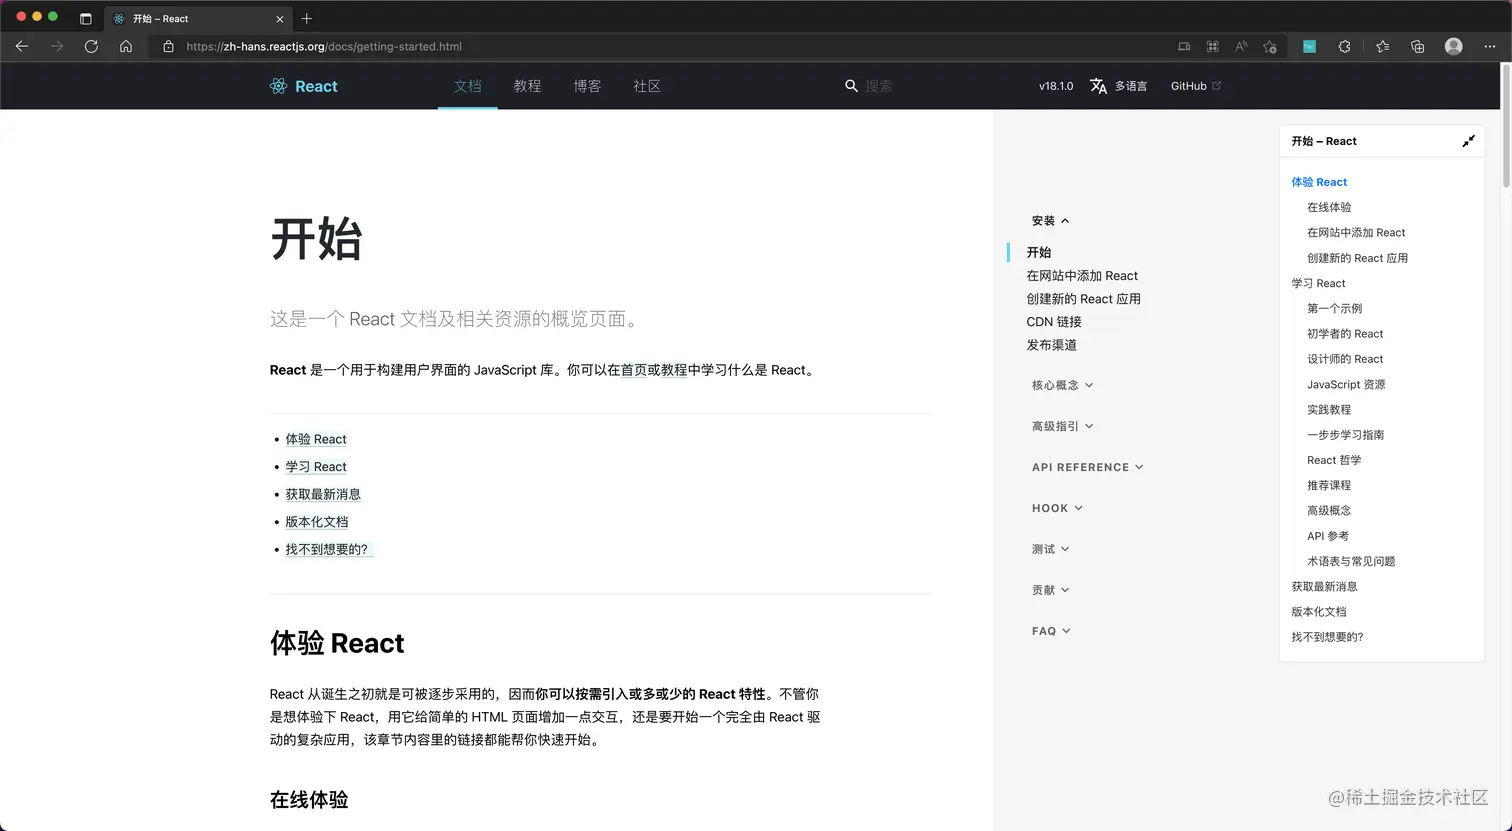
Task: Select 体验 React in the Toc panel
Action: 1319,182
